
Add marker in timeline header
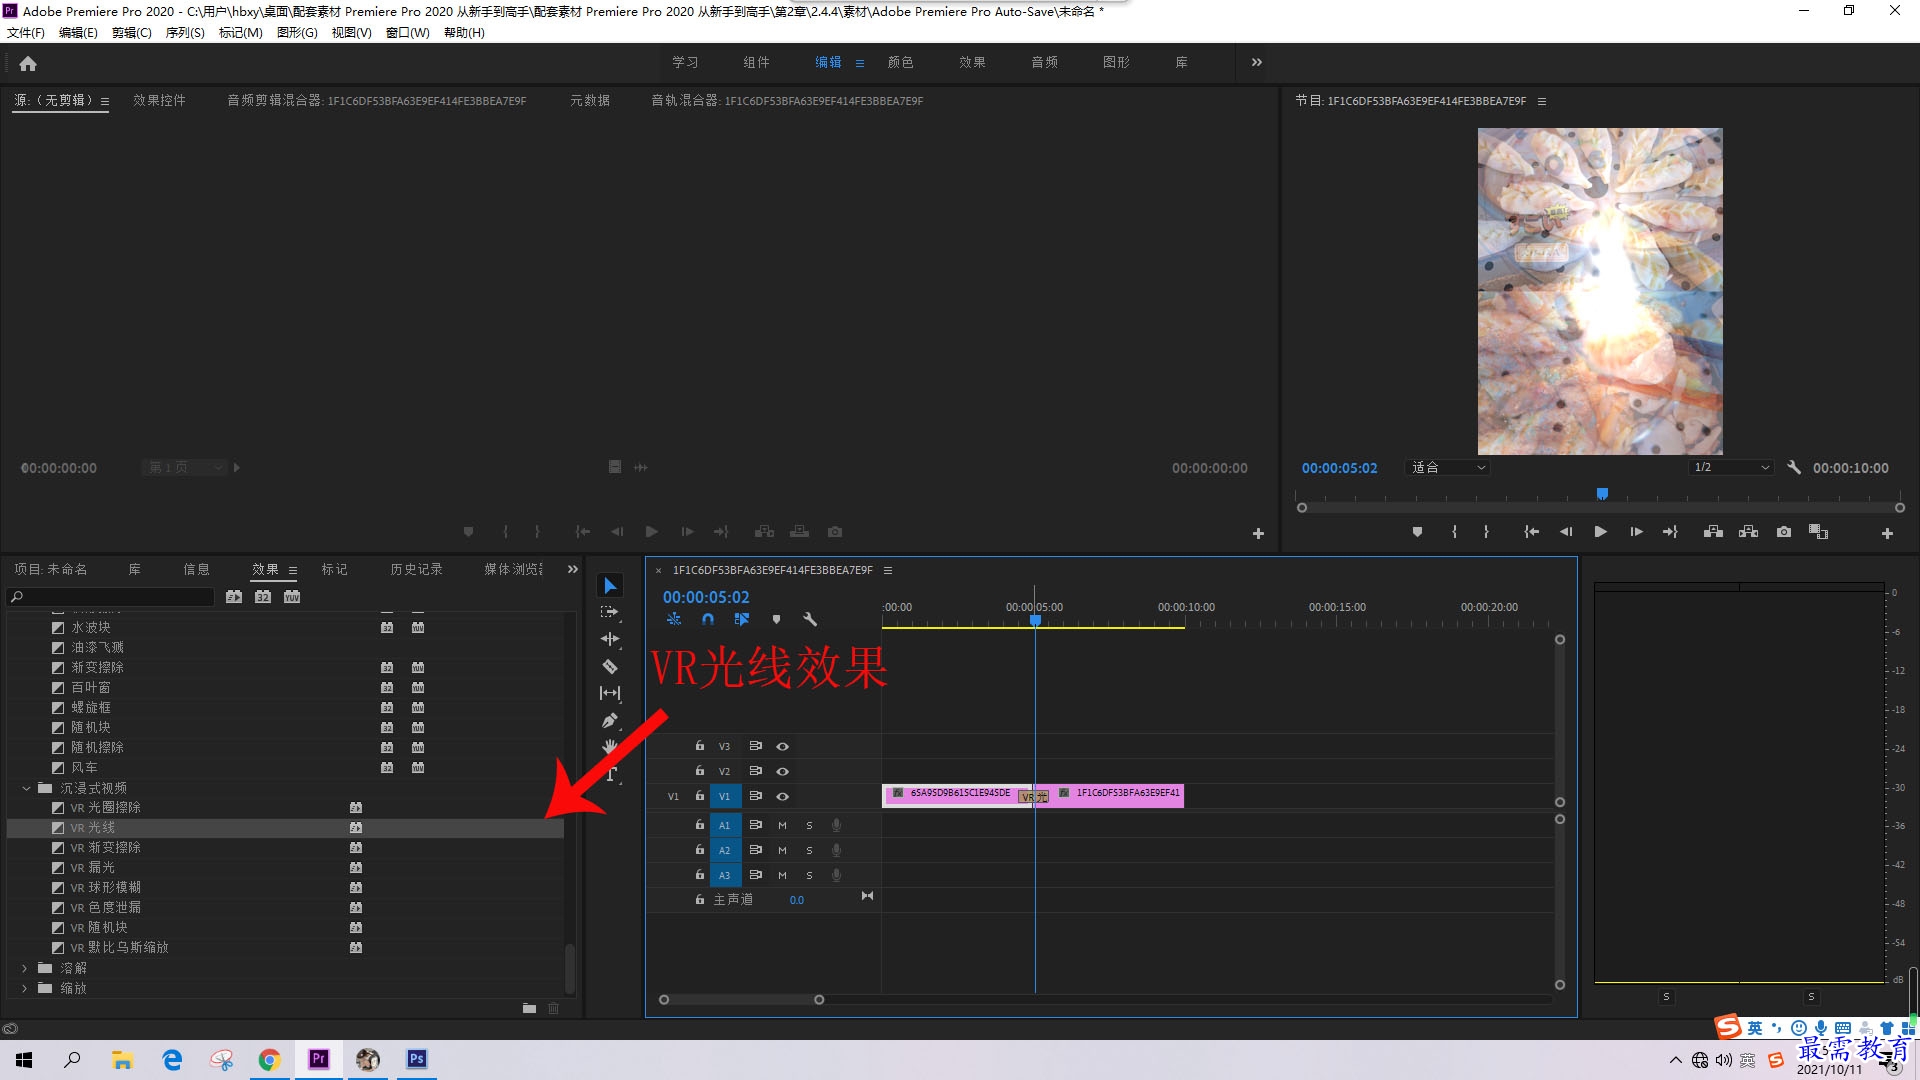click(776, 620)
